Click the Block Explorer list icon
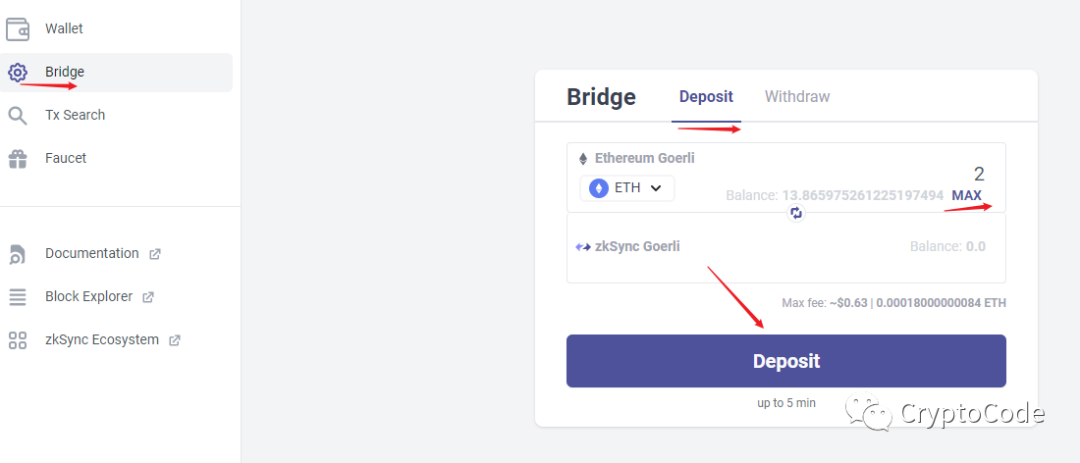 coord(17,297)
